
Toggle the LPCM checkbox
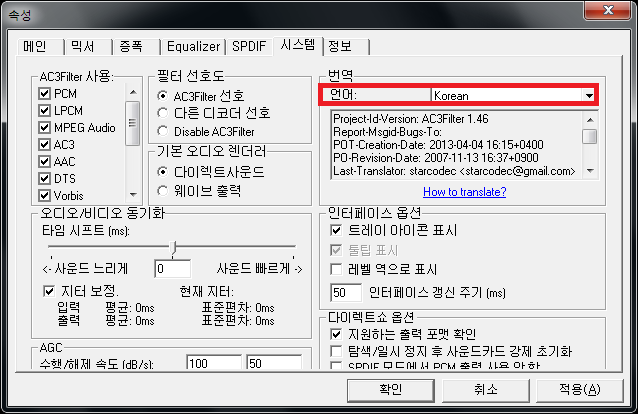pyautogui.click(x=44, y=111)
